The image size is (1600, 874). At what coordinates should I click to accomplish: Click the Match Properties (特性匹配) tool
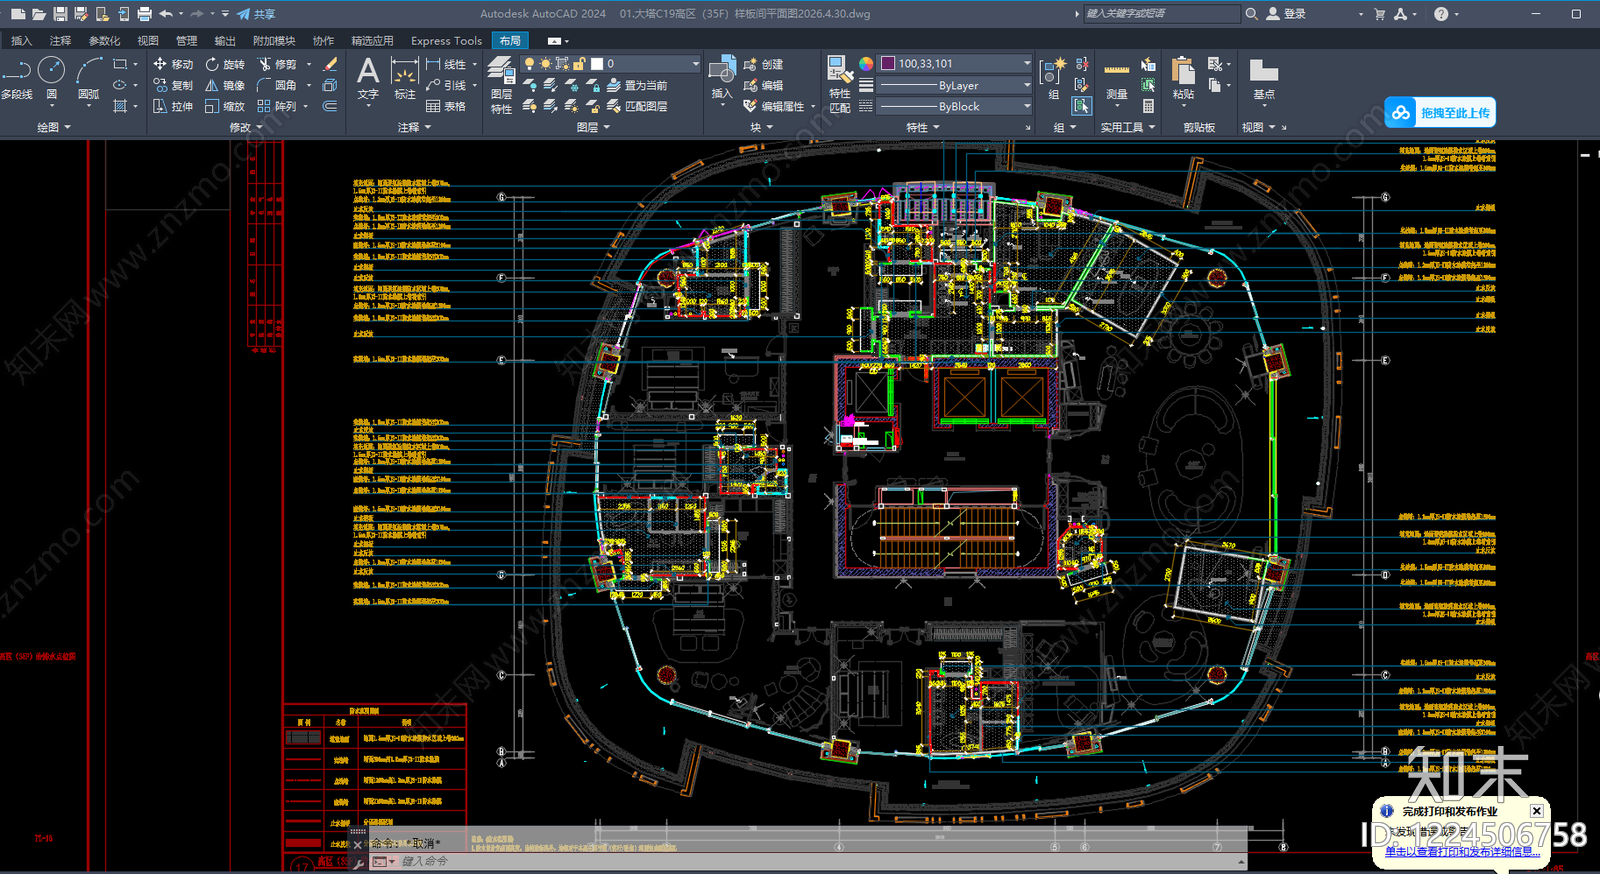click(840, 85)
